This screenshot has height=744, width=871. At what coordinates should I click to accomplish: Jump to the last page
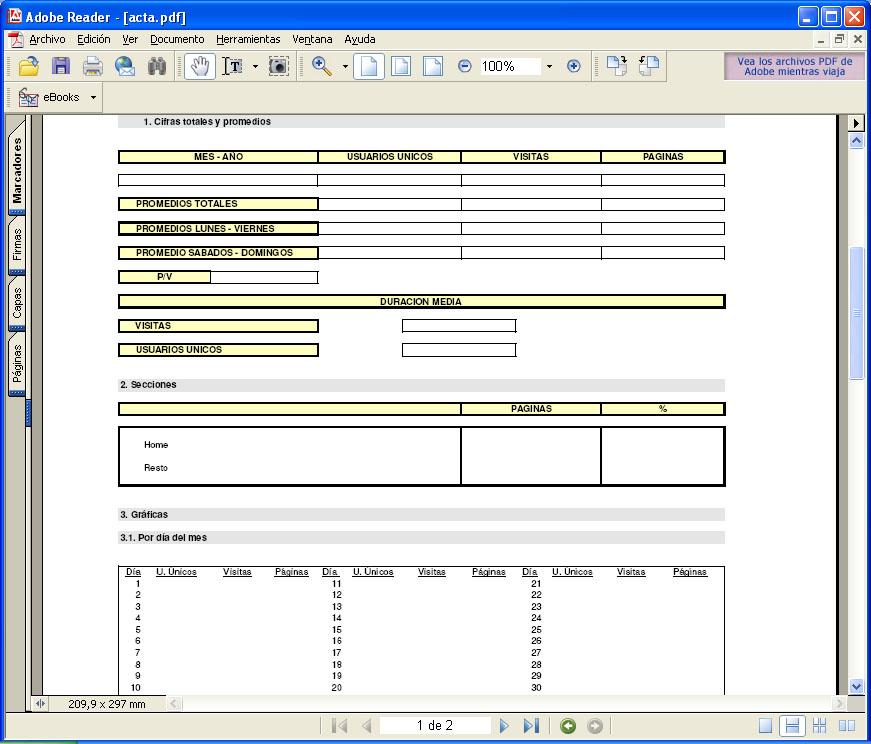[x=531, y=726]
